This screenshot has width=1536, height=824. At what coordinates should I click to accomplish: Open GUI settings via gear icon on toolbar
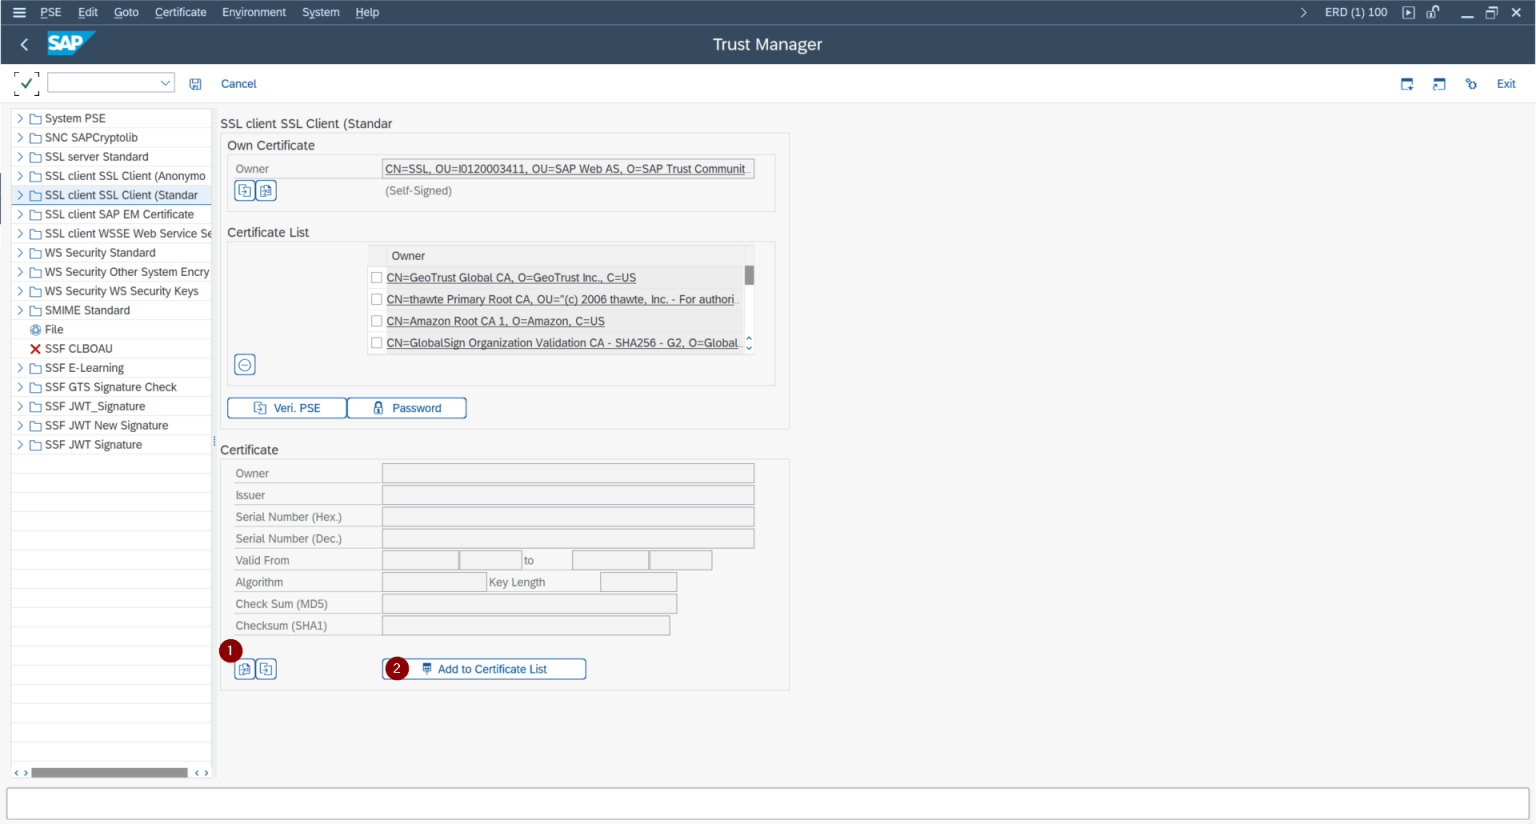(x=1471, y=84)
